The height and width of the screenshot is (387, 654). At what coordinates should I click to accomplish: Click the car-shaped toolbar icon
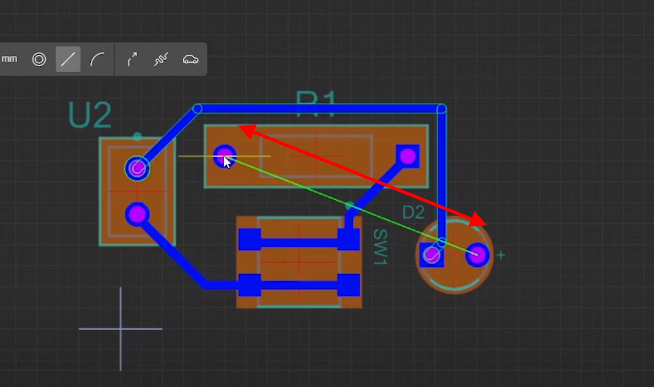[190, 60]
